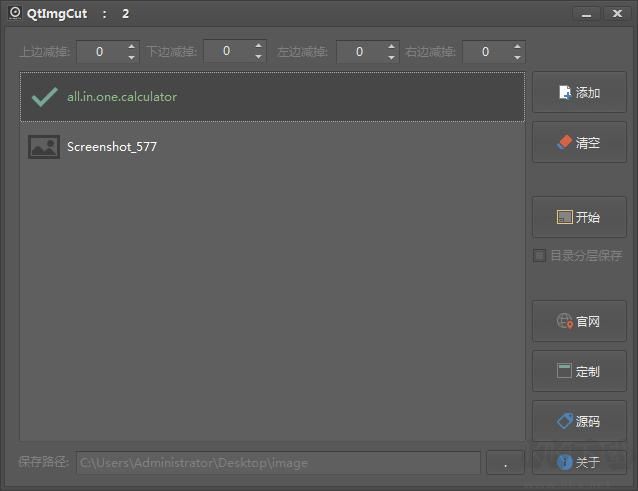Viewport: 638px width, 491px height.
Task: Click the image icon beside Screenshot_577
Action: 44,147
